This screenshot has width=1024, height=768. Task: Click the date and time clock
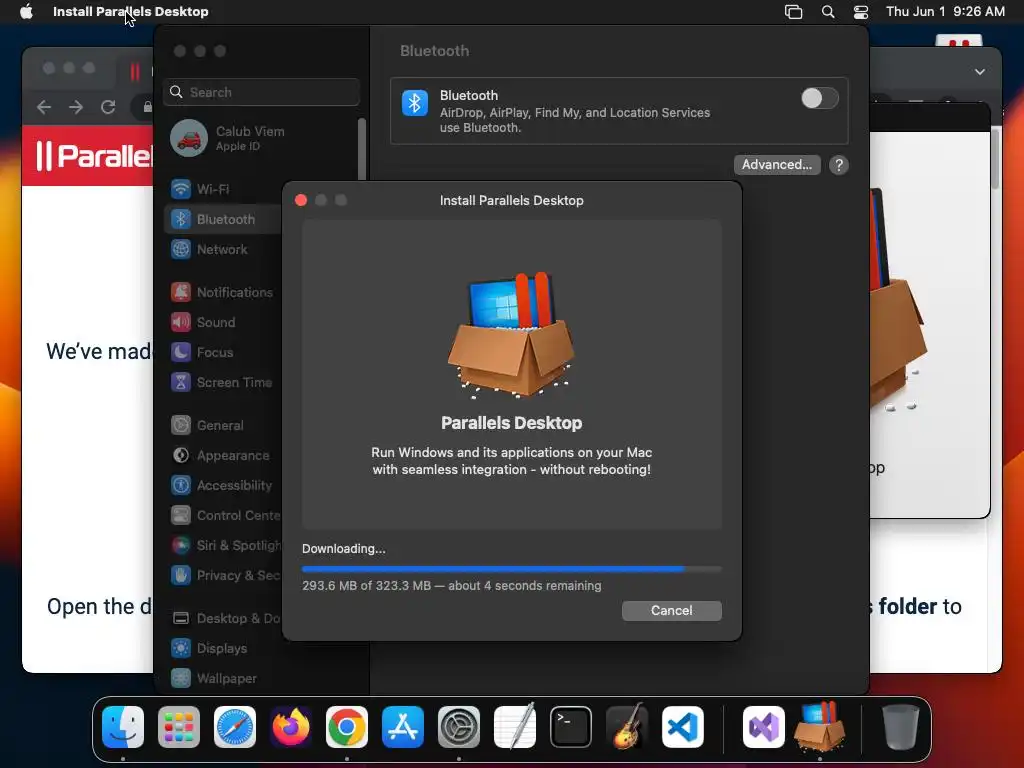click(x=945, y=12)
